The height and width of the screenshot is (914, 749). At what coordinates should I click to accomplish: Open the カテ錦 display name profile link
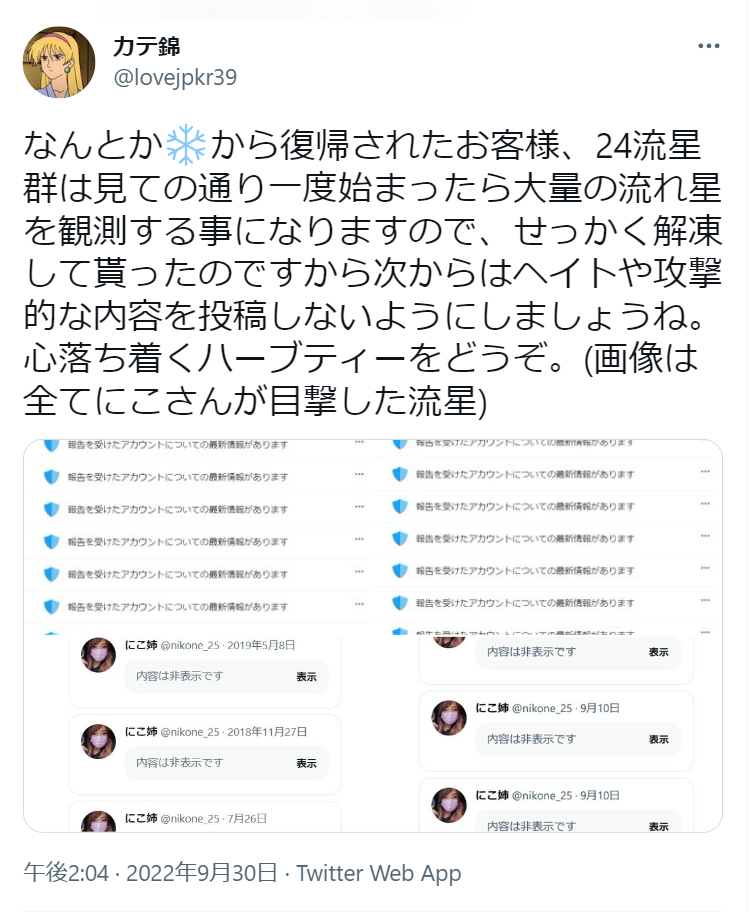(x=146, y=46)
